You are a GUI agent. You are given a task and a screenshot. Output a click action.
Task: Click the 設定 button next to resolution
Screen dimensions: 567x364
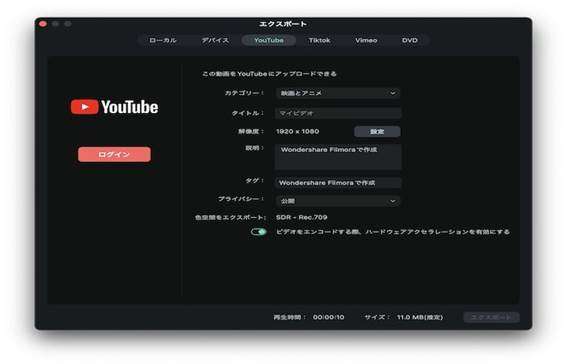coord(377,132)
